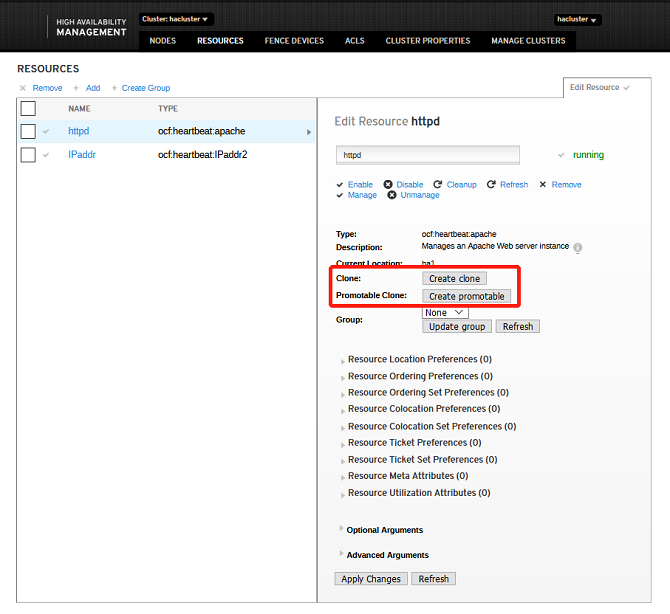Image resolution: width=670 pixels, height=614 pixels.
Task: Open the Fence Devices tab
Action: pyautogui.click(x=294, y=41)
